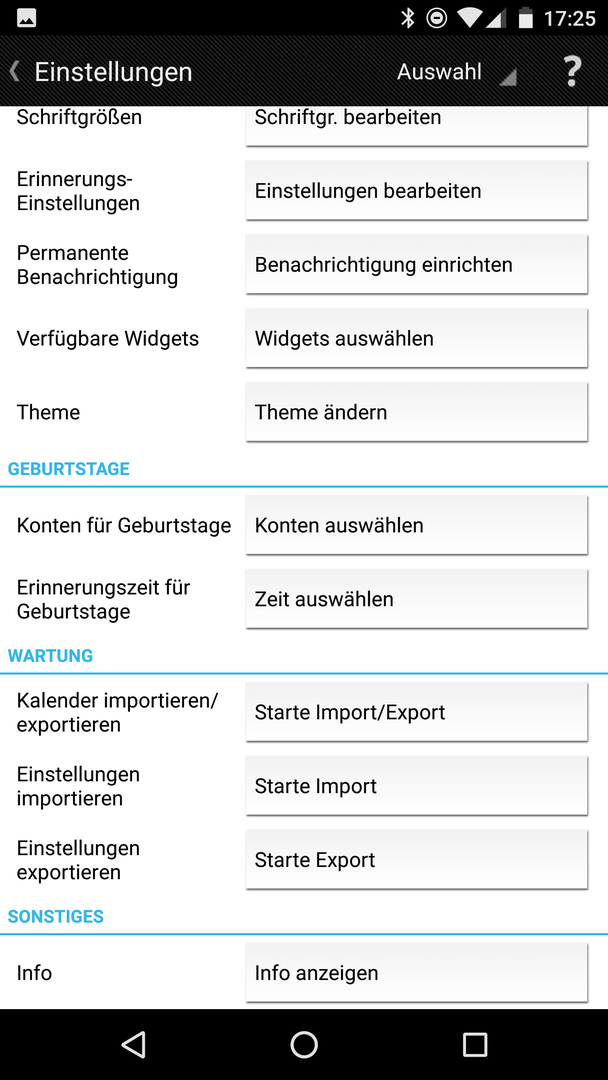Open help via the question mark icon
Viewport: 608px width, 1080px height.
(x=572, y=72)
